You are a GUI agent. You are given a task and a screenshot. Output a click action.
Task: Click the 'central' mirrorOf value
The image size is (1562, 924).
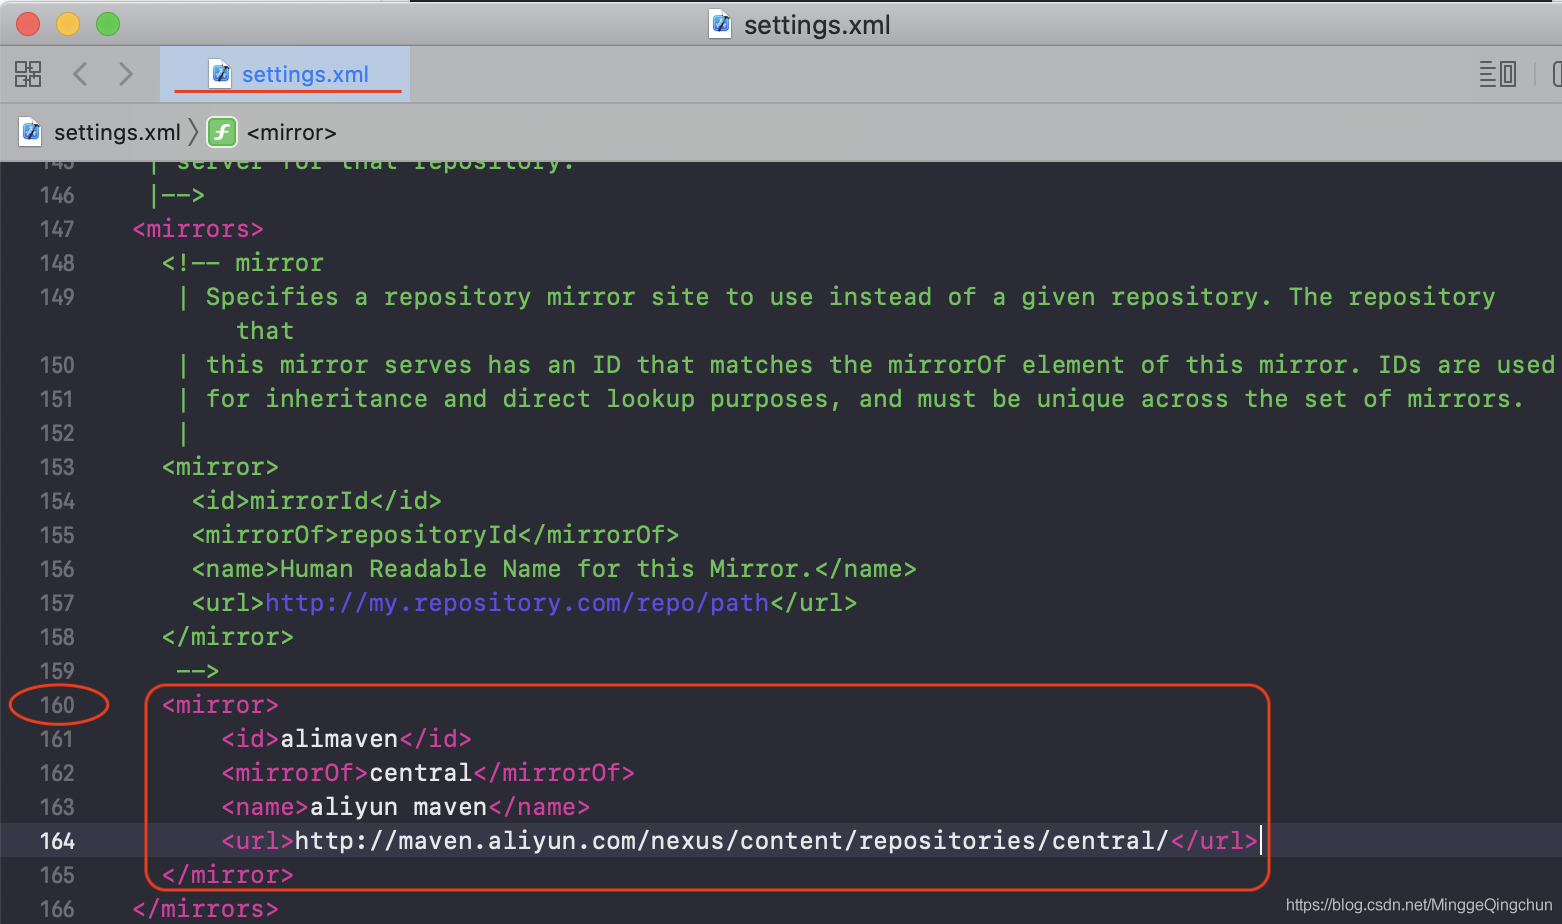[x=421, y=773]
